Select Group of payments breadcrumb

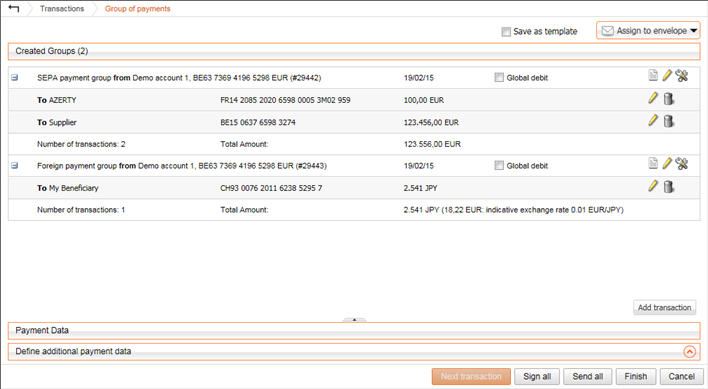[x=138, y=9]
